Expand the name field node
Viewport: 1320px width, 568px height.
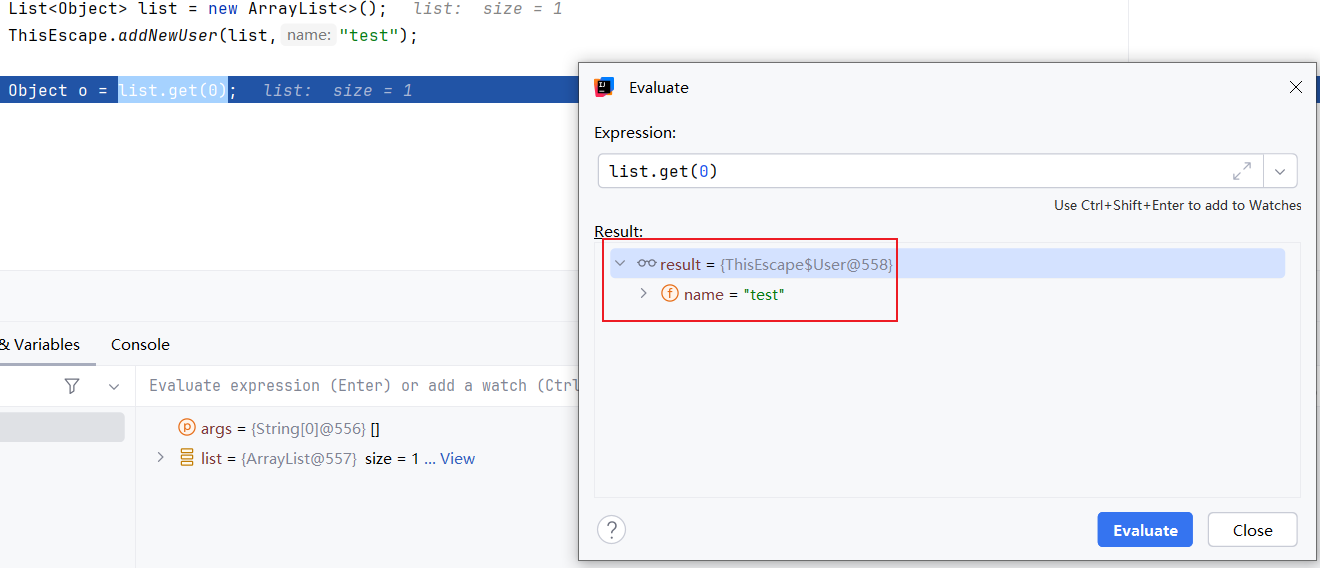(x=644, y=294)
